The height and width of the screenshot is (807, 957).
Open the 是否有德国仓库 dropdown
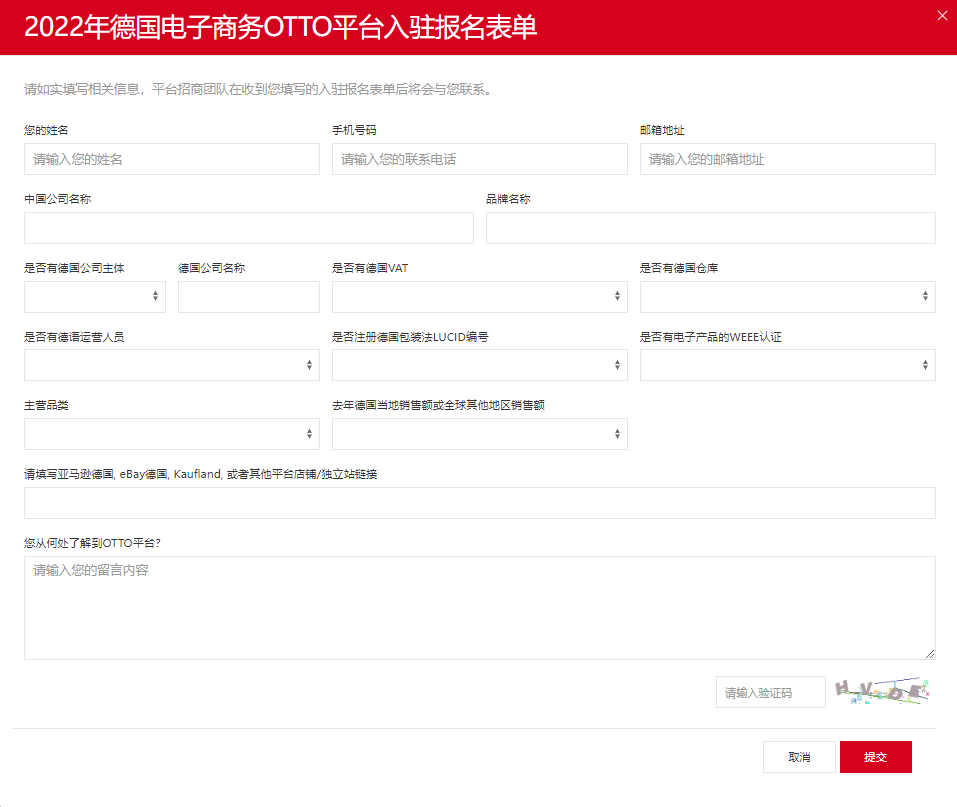pos(787,296)
